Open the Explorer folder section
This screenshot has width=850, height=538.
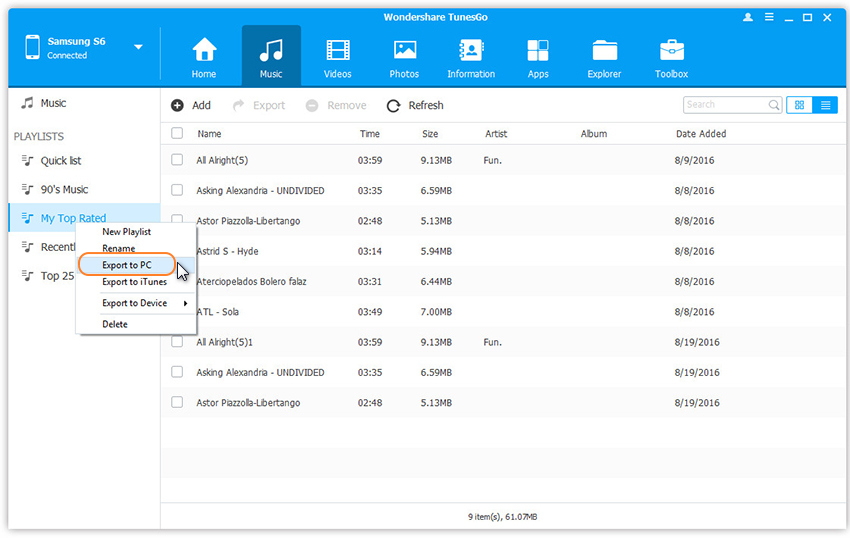604,57
